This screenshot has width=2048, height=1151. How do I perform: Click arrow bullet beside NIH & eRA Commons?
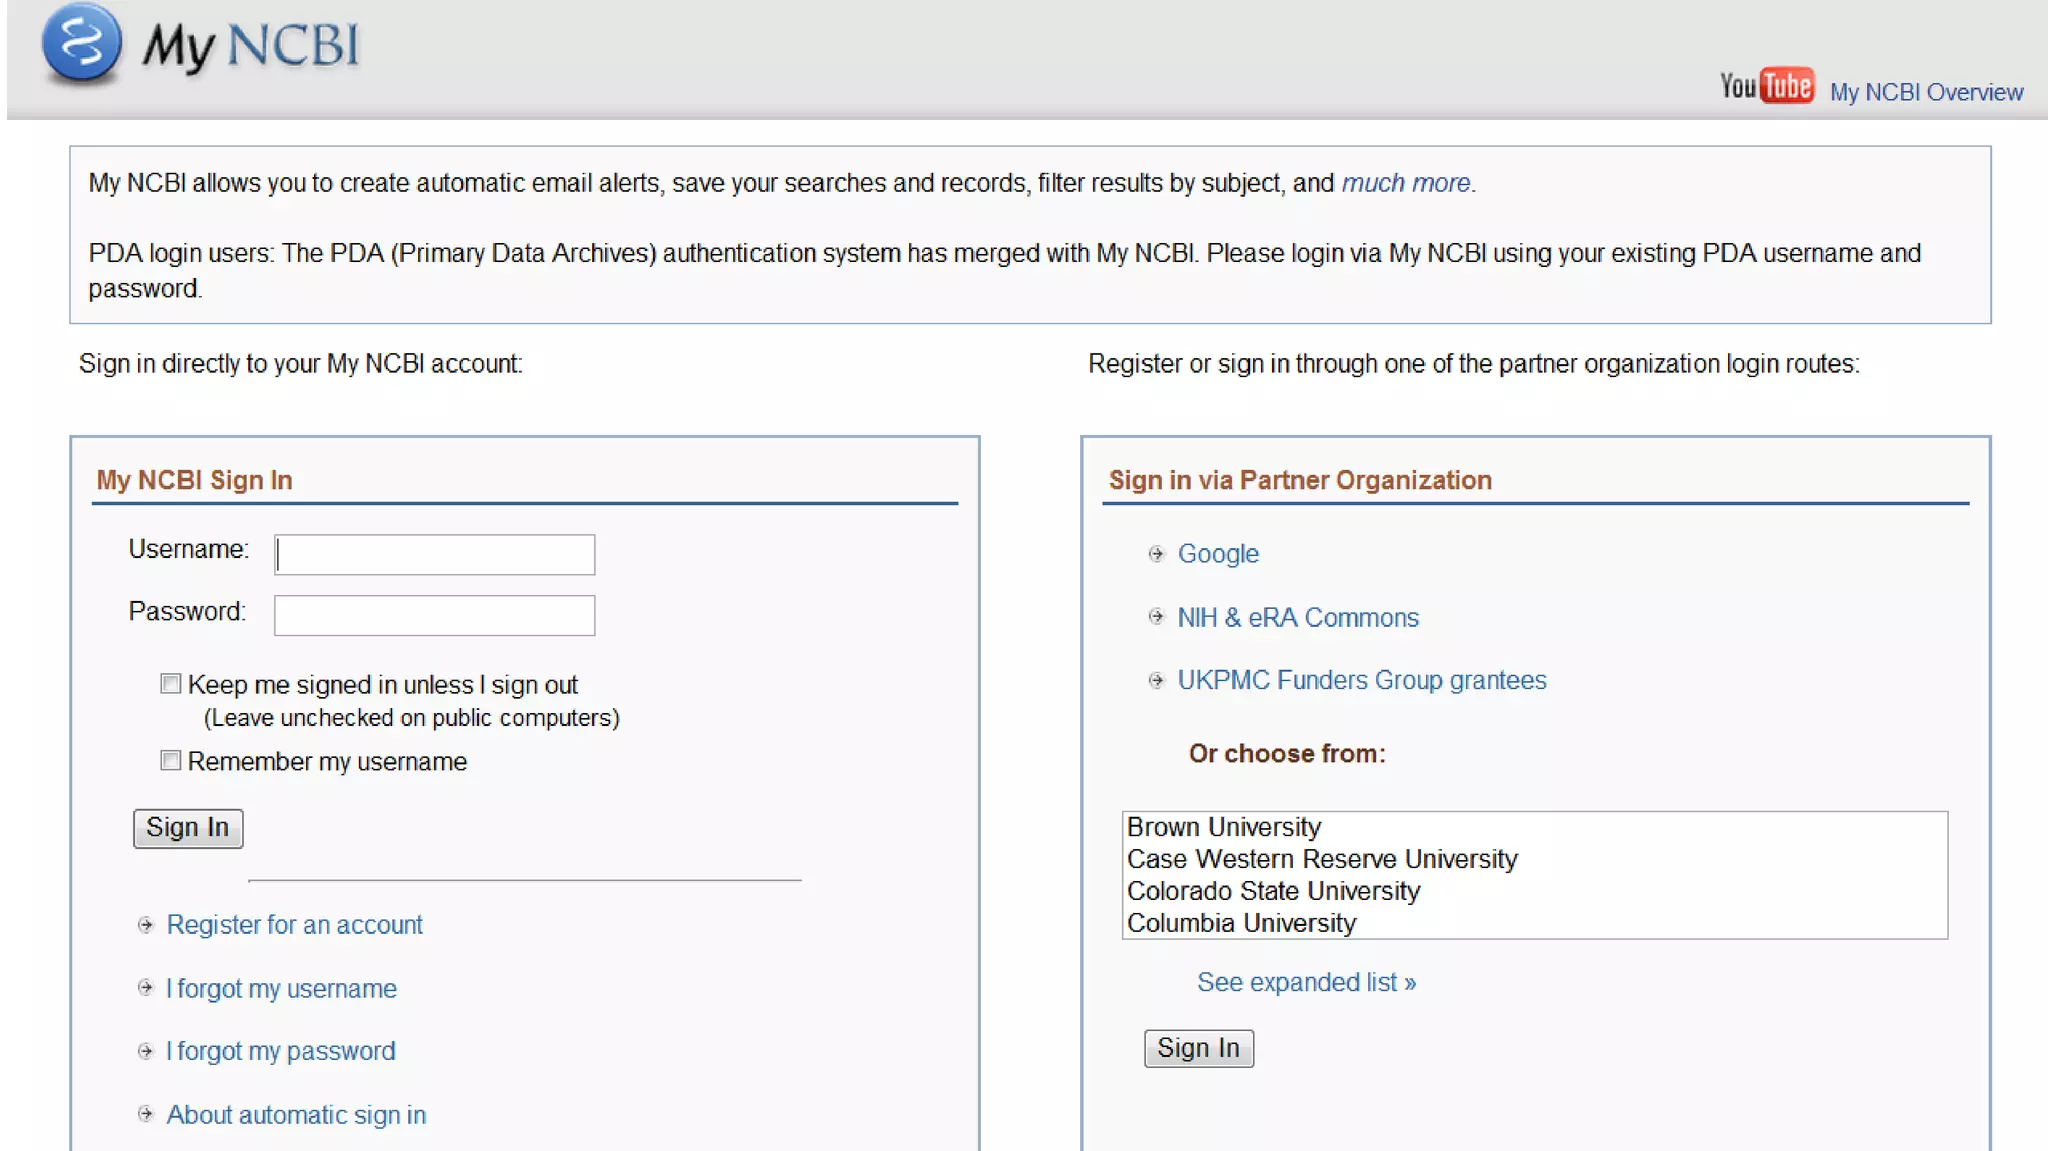coord(1156,617)
